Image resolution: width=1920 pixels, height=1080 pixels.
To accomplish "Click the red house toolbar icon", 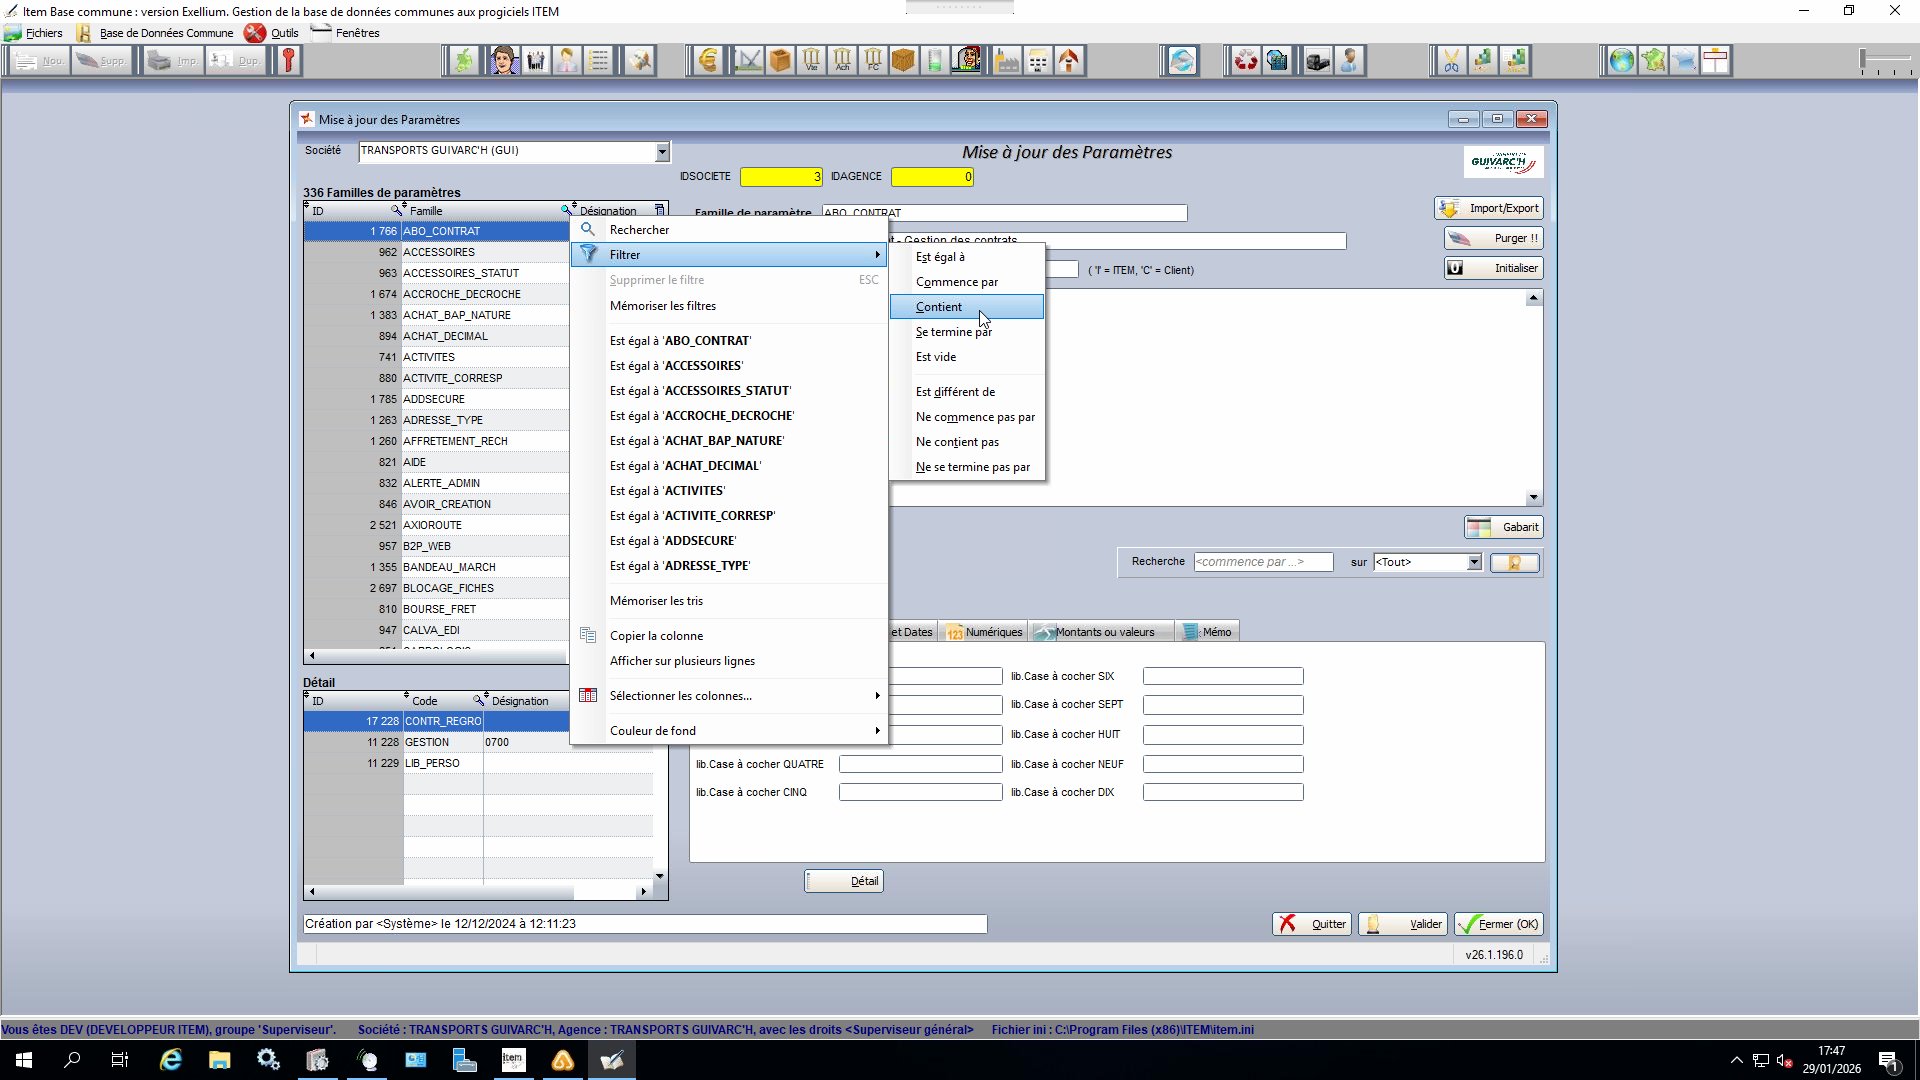I will (x=1069, y=61).
